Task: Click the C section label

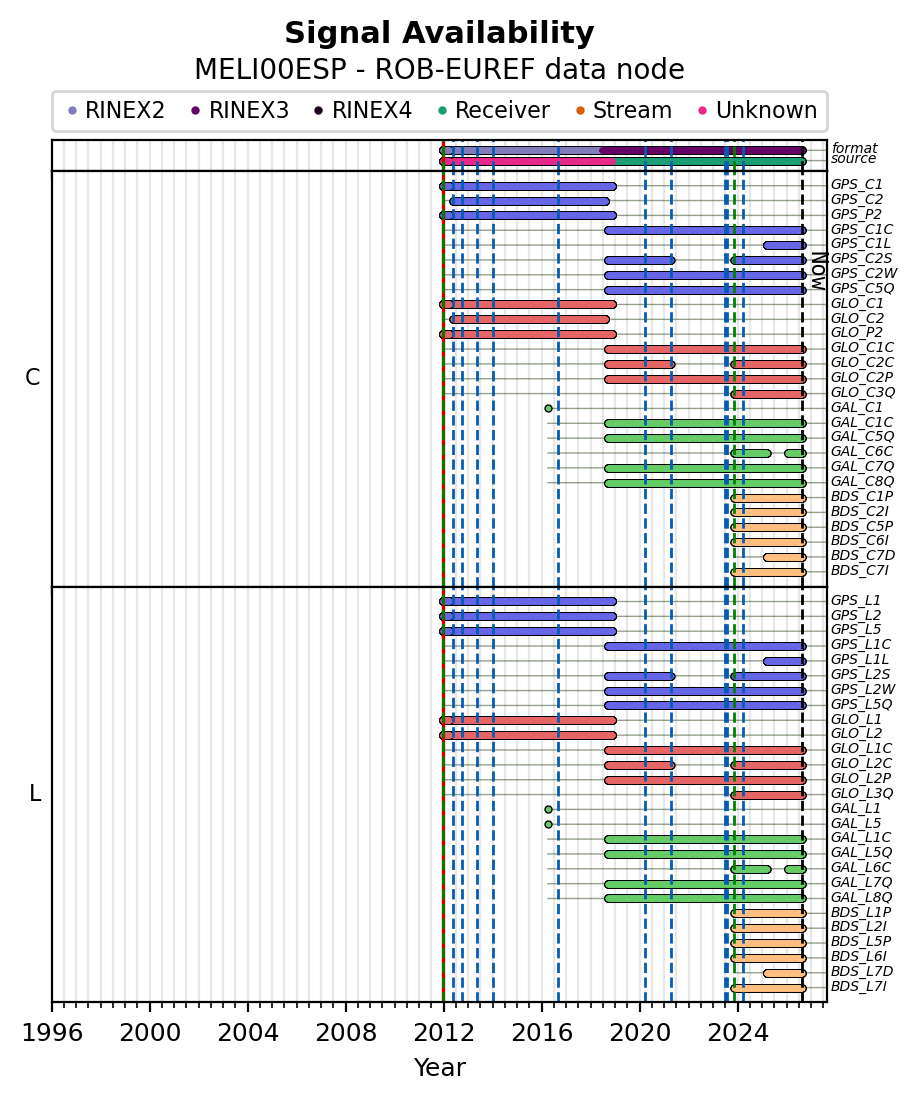Action: [x=32, y=378]
